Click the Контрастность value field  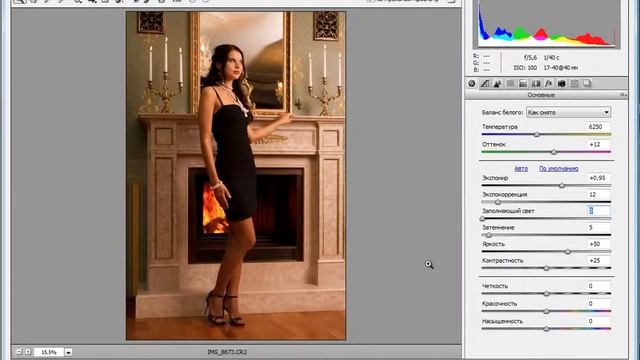pos(598,260)
